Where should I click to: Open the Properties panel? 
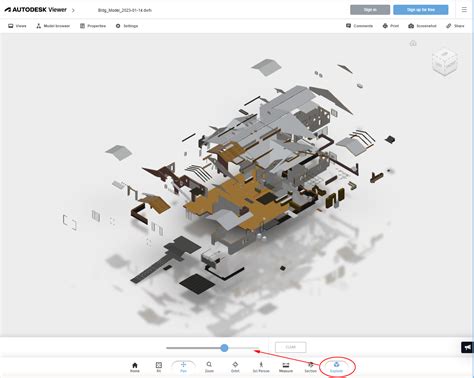(93, 26)
